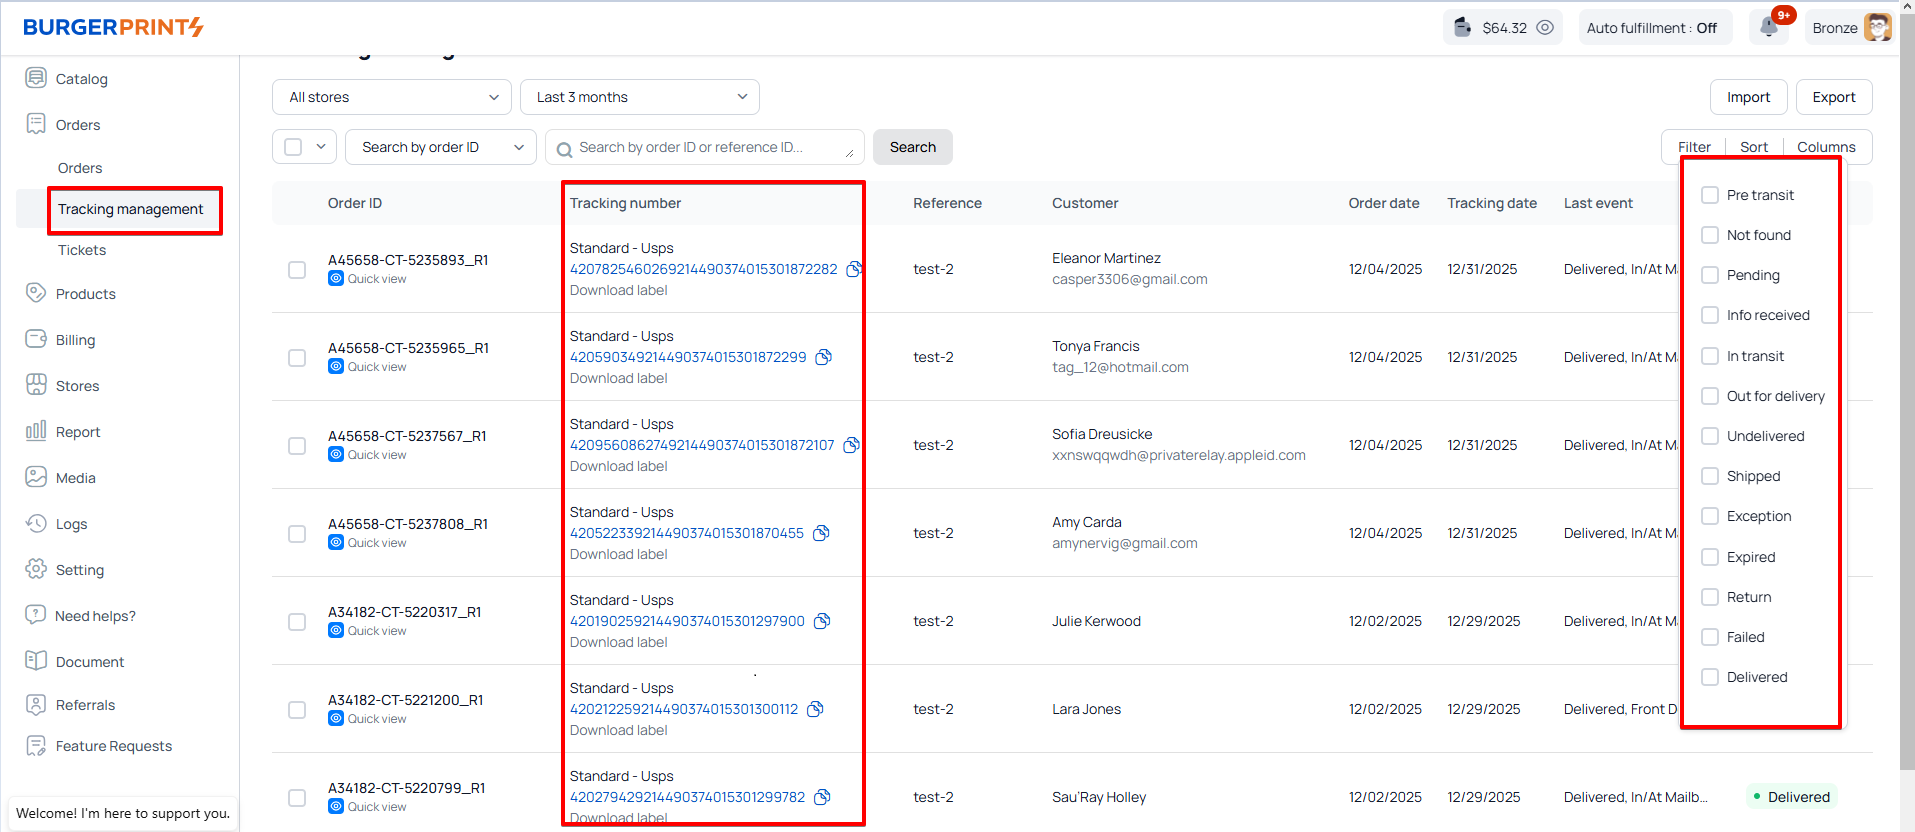The image size is (1915, 832).
Task: Open Setting gear in sidebar
Action: [37, 569]
